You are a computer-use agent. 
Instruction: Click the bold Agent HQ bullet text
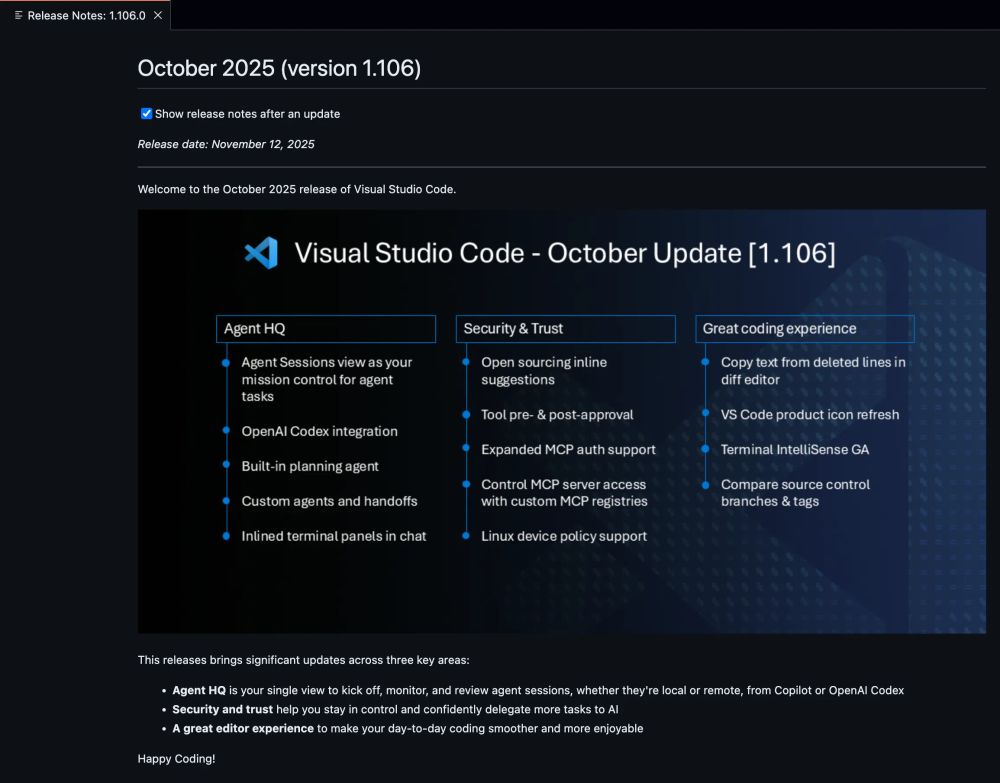coord(199,691)
